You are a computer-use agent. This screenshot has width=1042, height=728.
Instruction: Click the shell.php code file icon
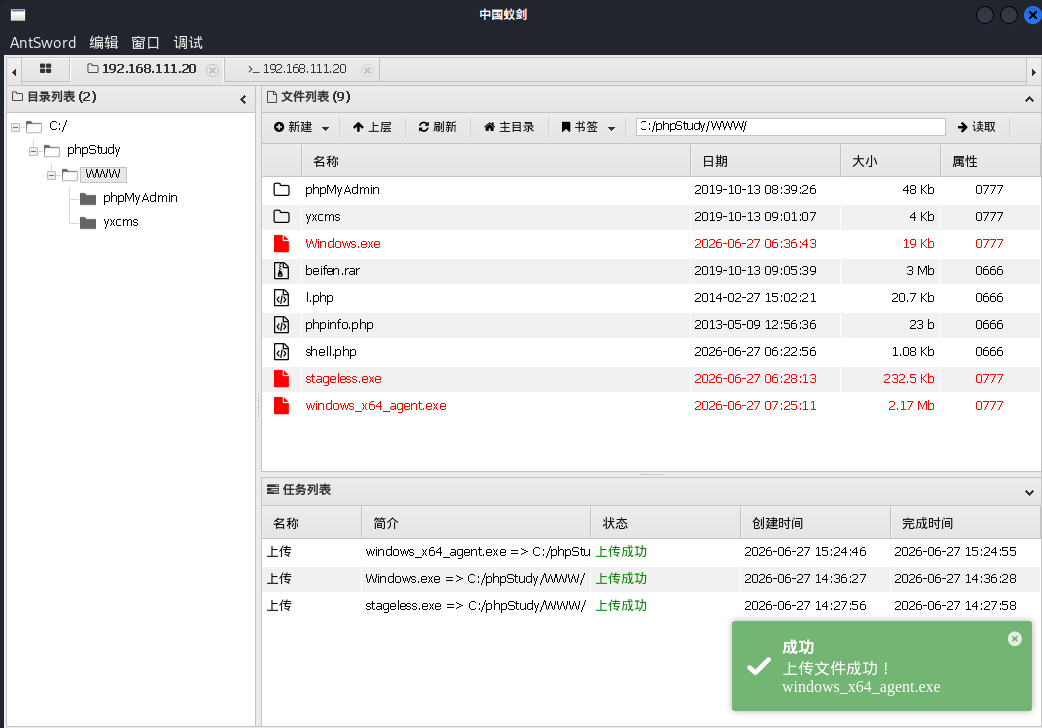click(282, 352)
